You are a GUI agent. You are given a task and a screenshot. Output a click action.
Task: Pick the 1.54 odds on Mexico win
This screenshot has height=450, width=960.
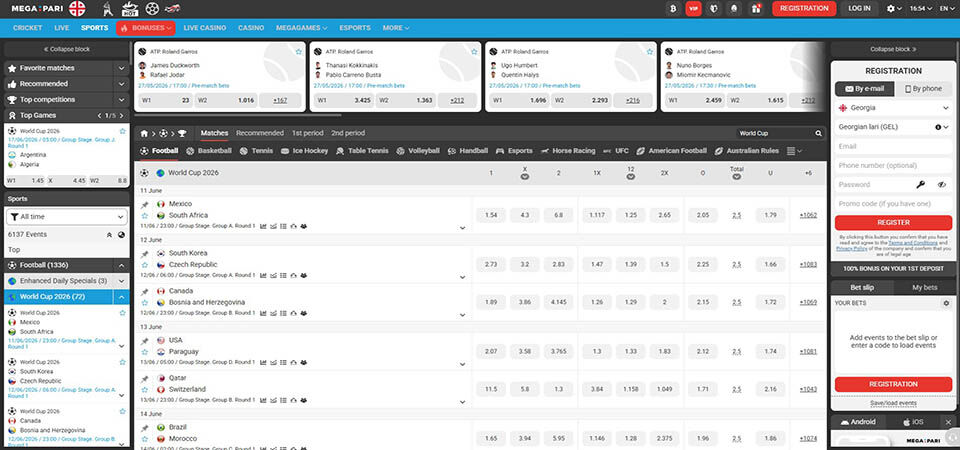490,215
